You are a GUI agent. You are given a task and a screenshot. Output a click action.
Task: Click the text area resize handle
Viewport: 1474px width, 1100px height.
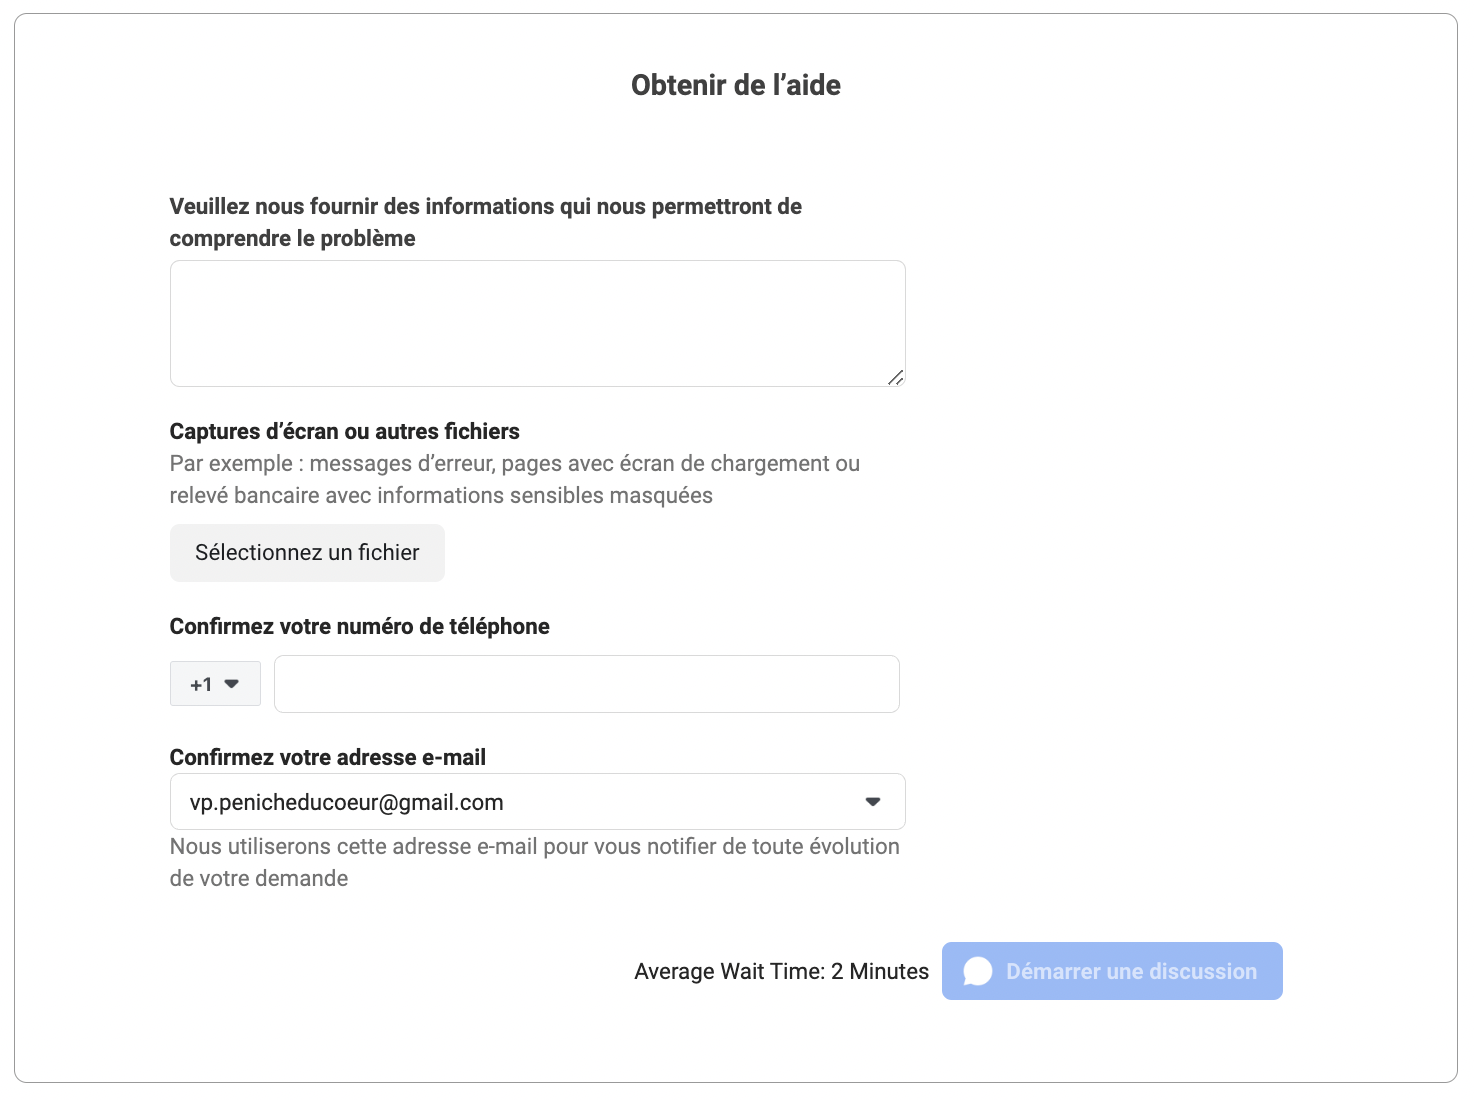point(896,377)
